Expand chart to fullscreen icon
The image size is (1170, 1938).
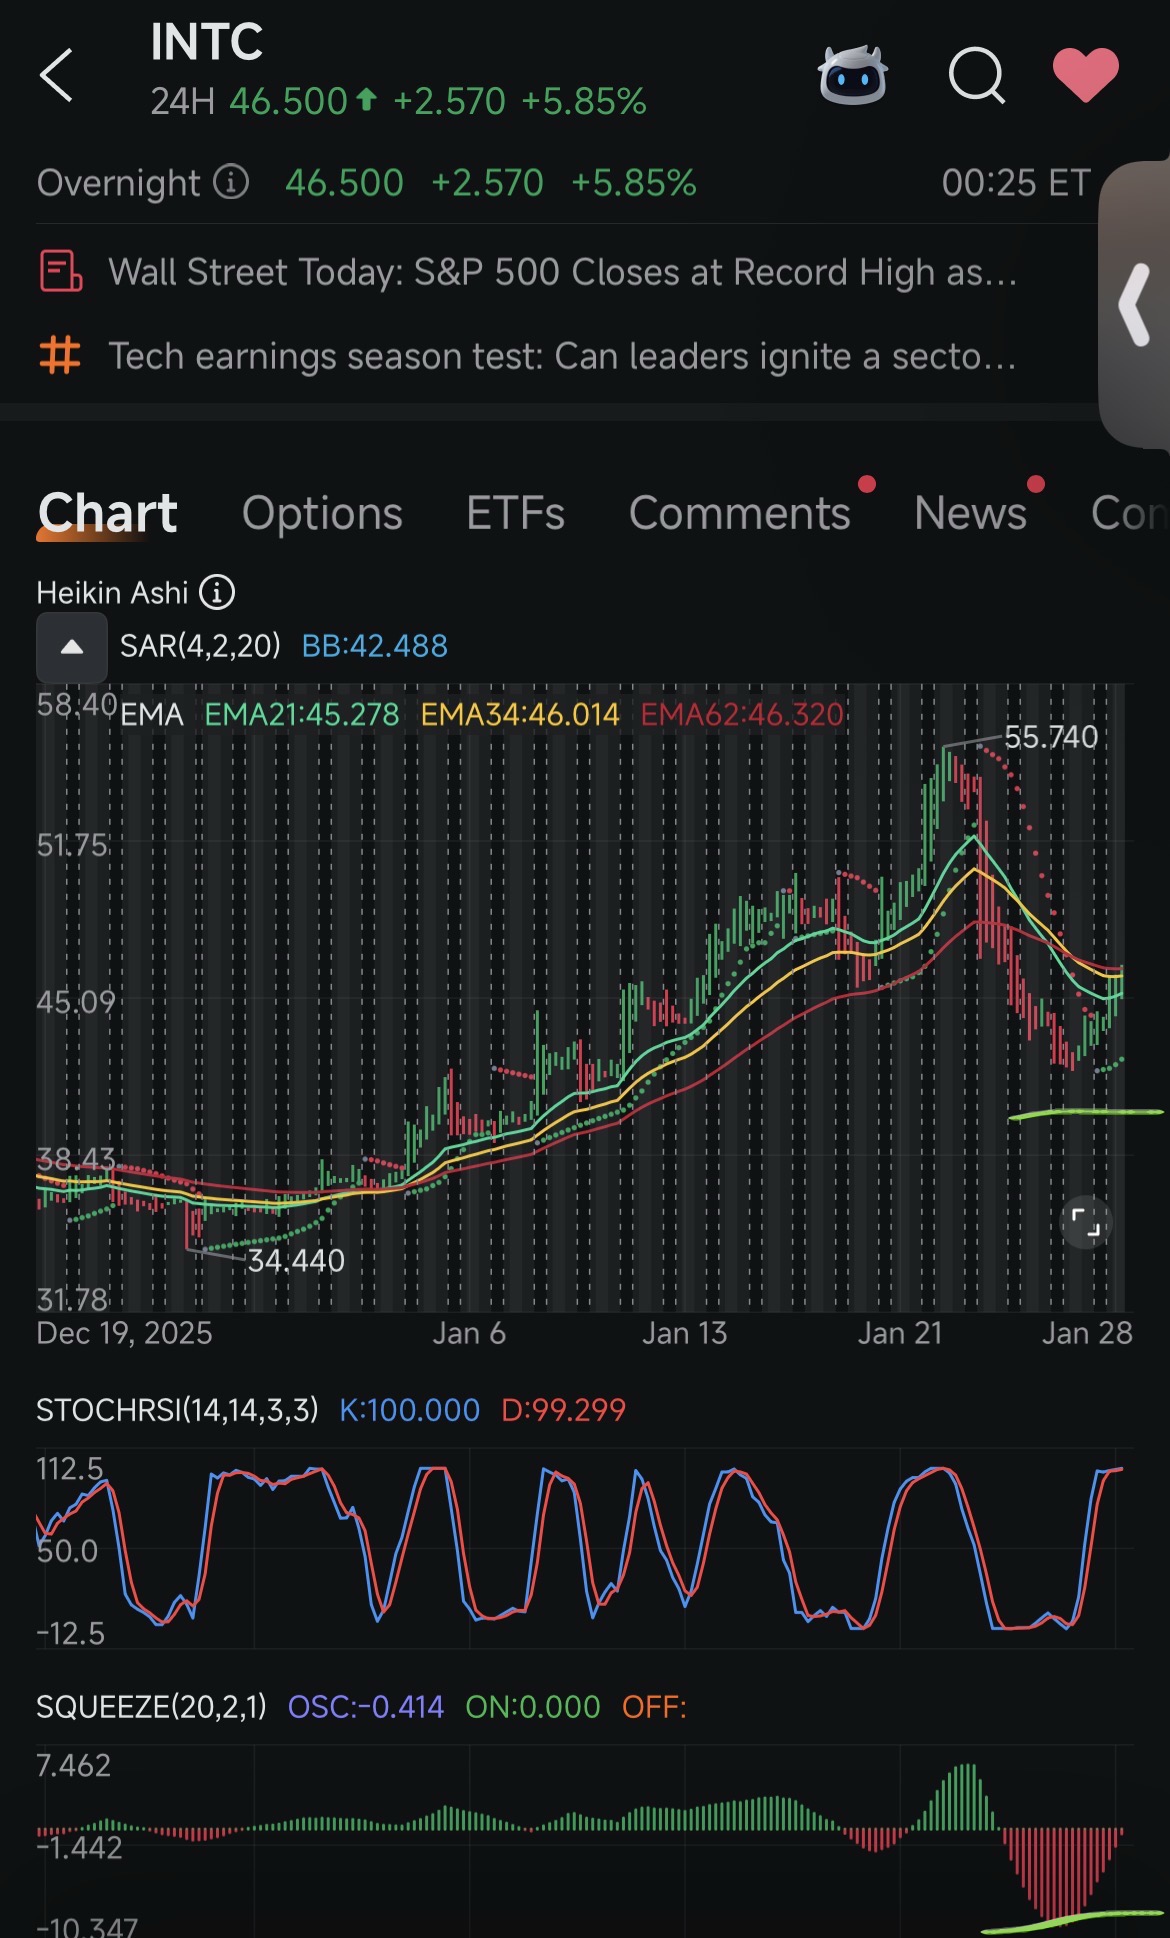1085,1222
